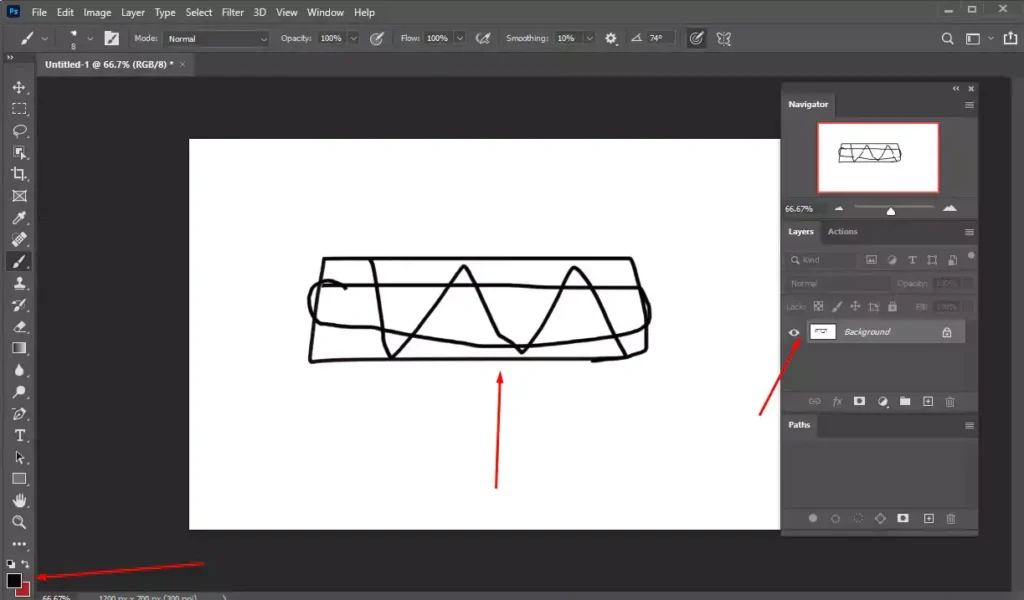Create a new layer
Image resolution: width=1024 pixels, height=600 pixels.
tap(927, 401)
